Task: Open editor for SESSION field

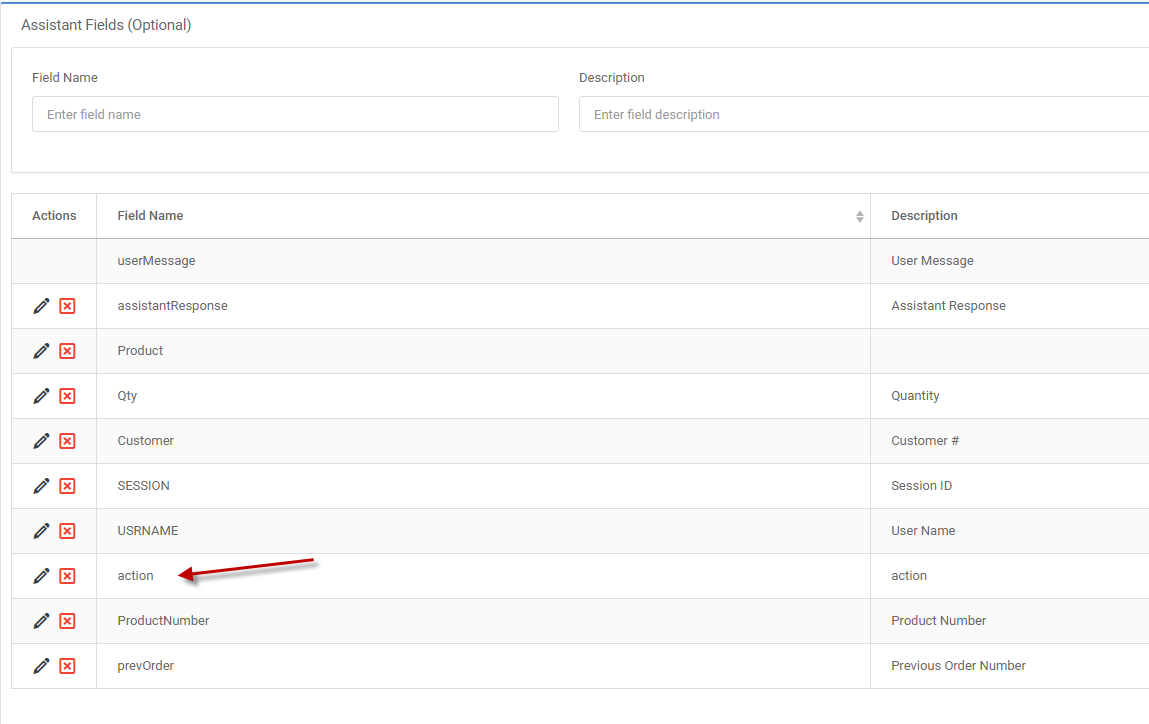Action: [41, 486]
